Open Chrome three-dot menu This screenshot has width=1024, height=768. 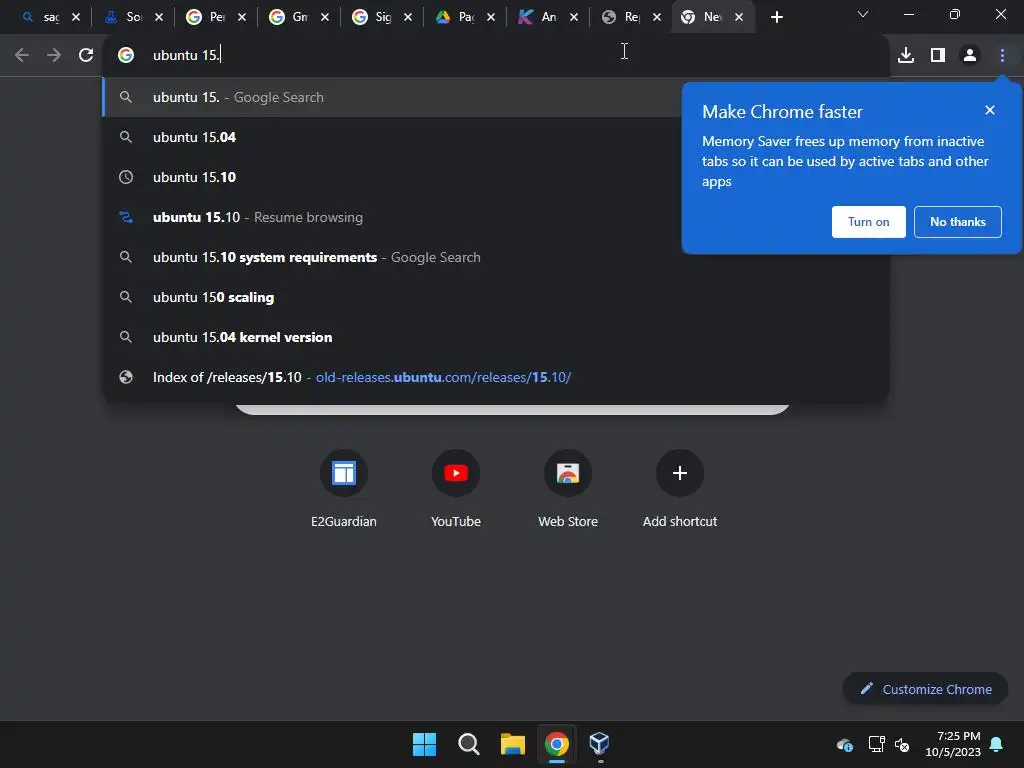click(1002, 56)
